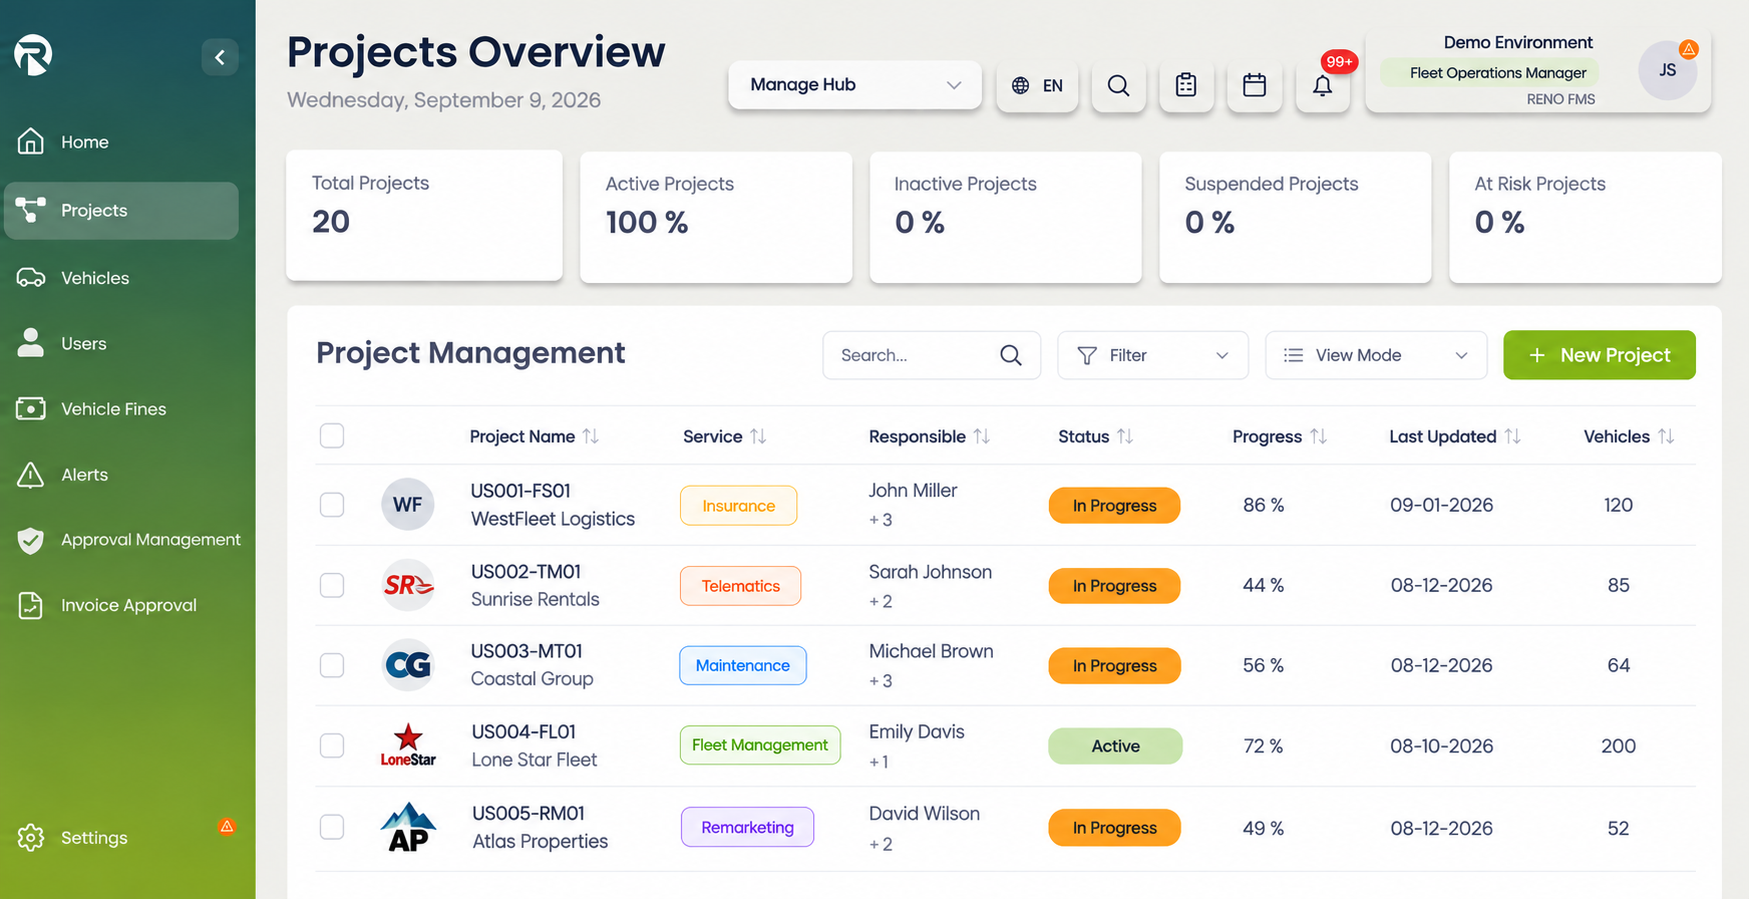
Task: Open the clipboard tasks icon in the top bar
Action: (x=1186, y=86)
